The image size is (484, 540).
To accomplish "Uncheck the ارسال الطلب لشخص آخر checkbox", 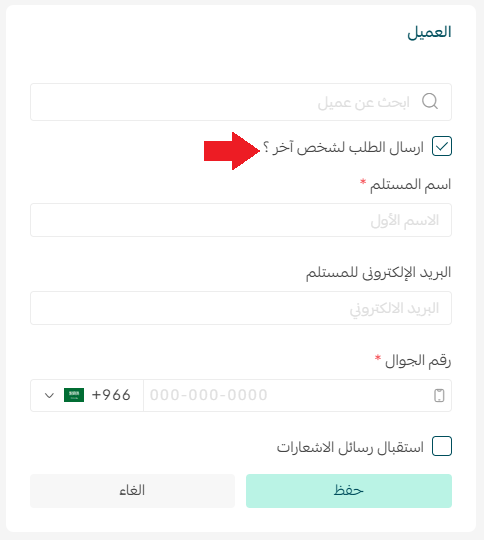I will pos(442,146).
